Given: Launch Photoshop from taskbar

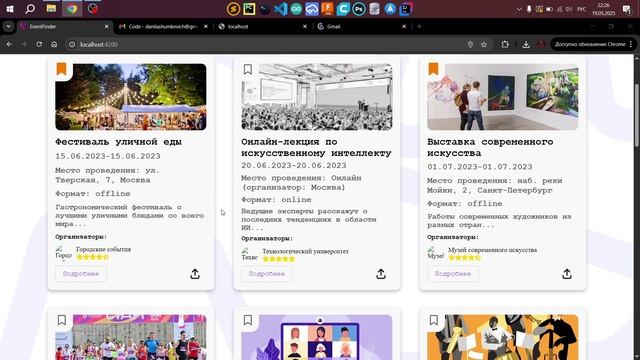Looking at the screenshot, I should coord(359,9).
